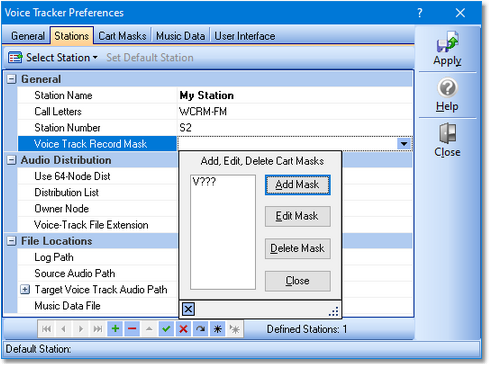
Task: Add a new station with the green plus
Action: tap(115, 329)
